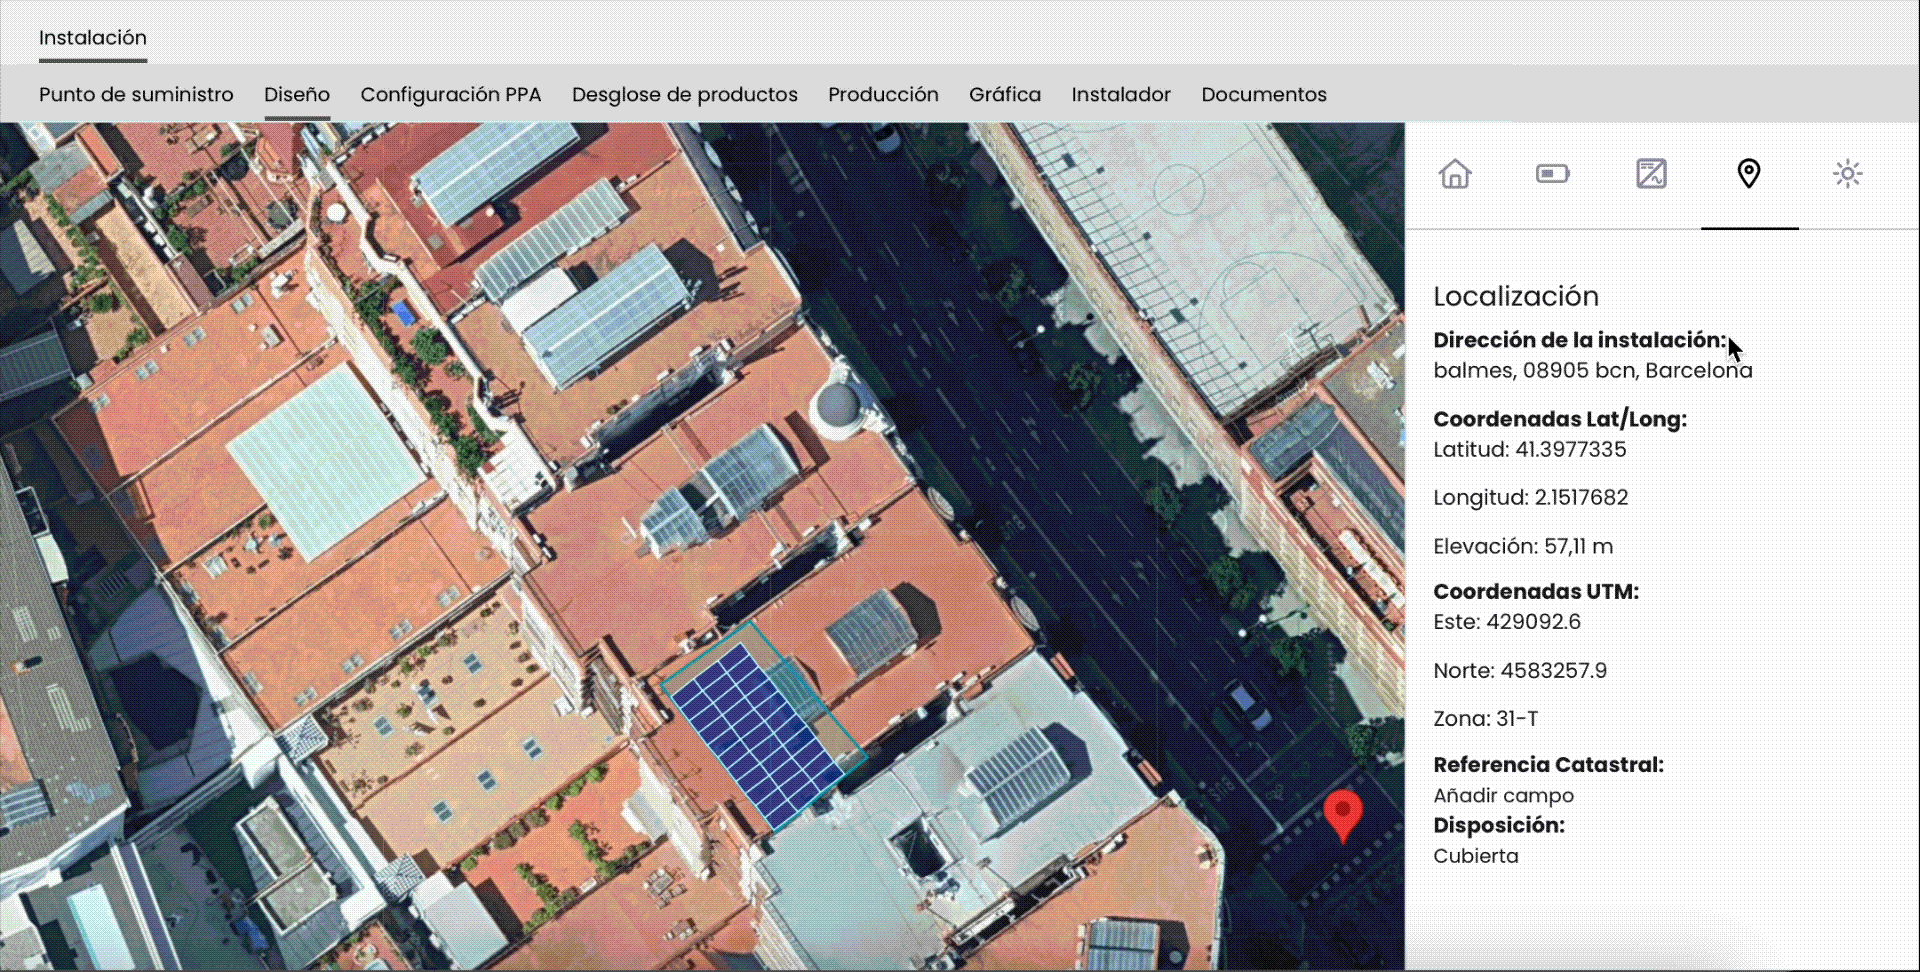
Task: Open the chart image panel icon
Action: pyautogui.click(x=1651, y=174)
